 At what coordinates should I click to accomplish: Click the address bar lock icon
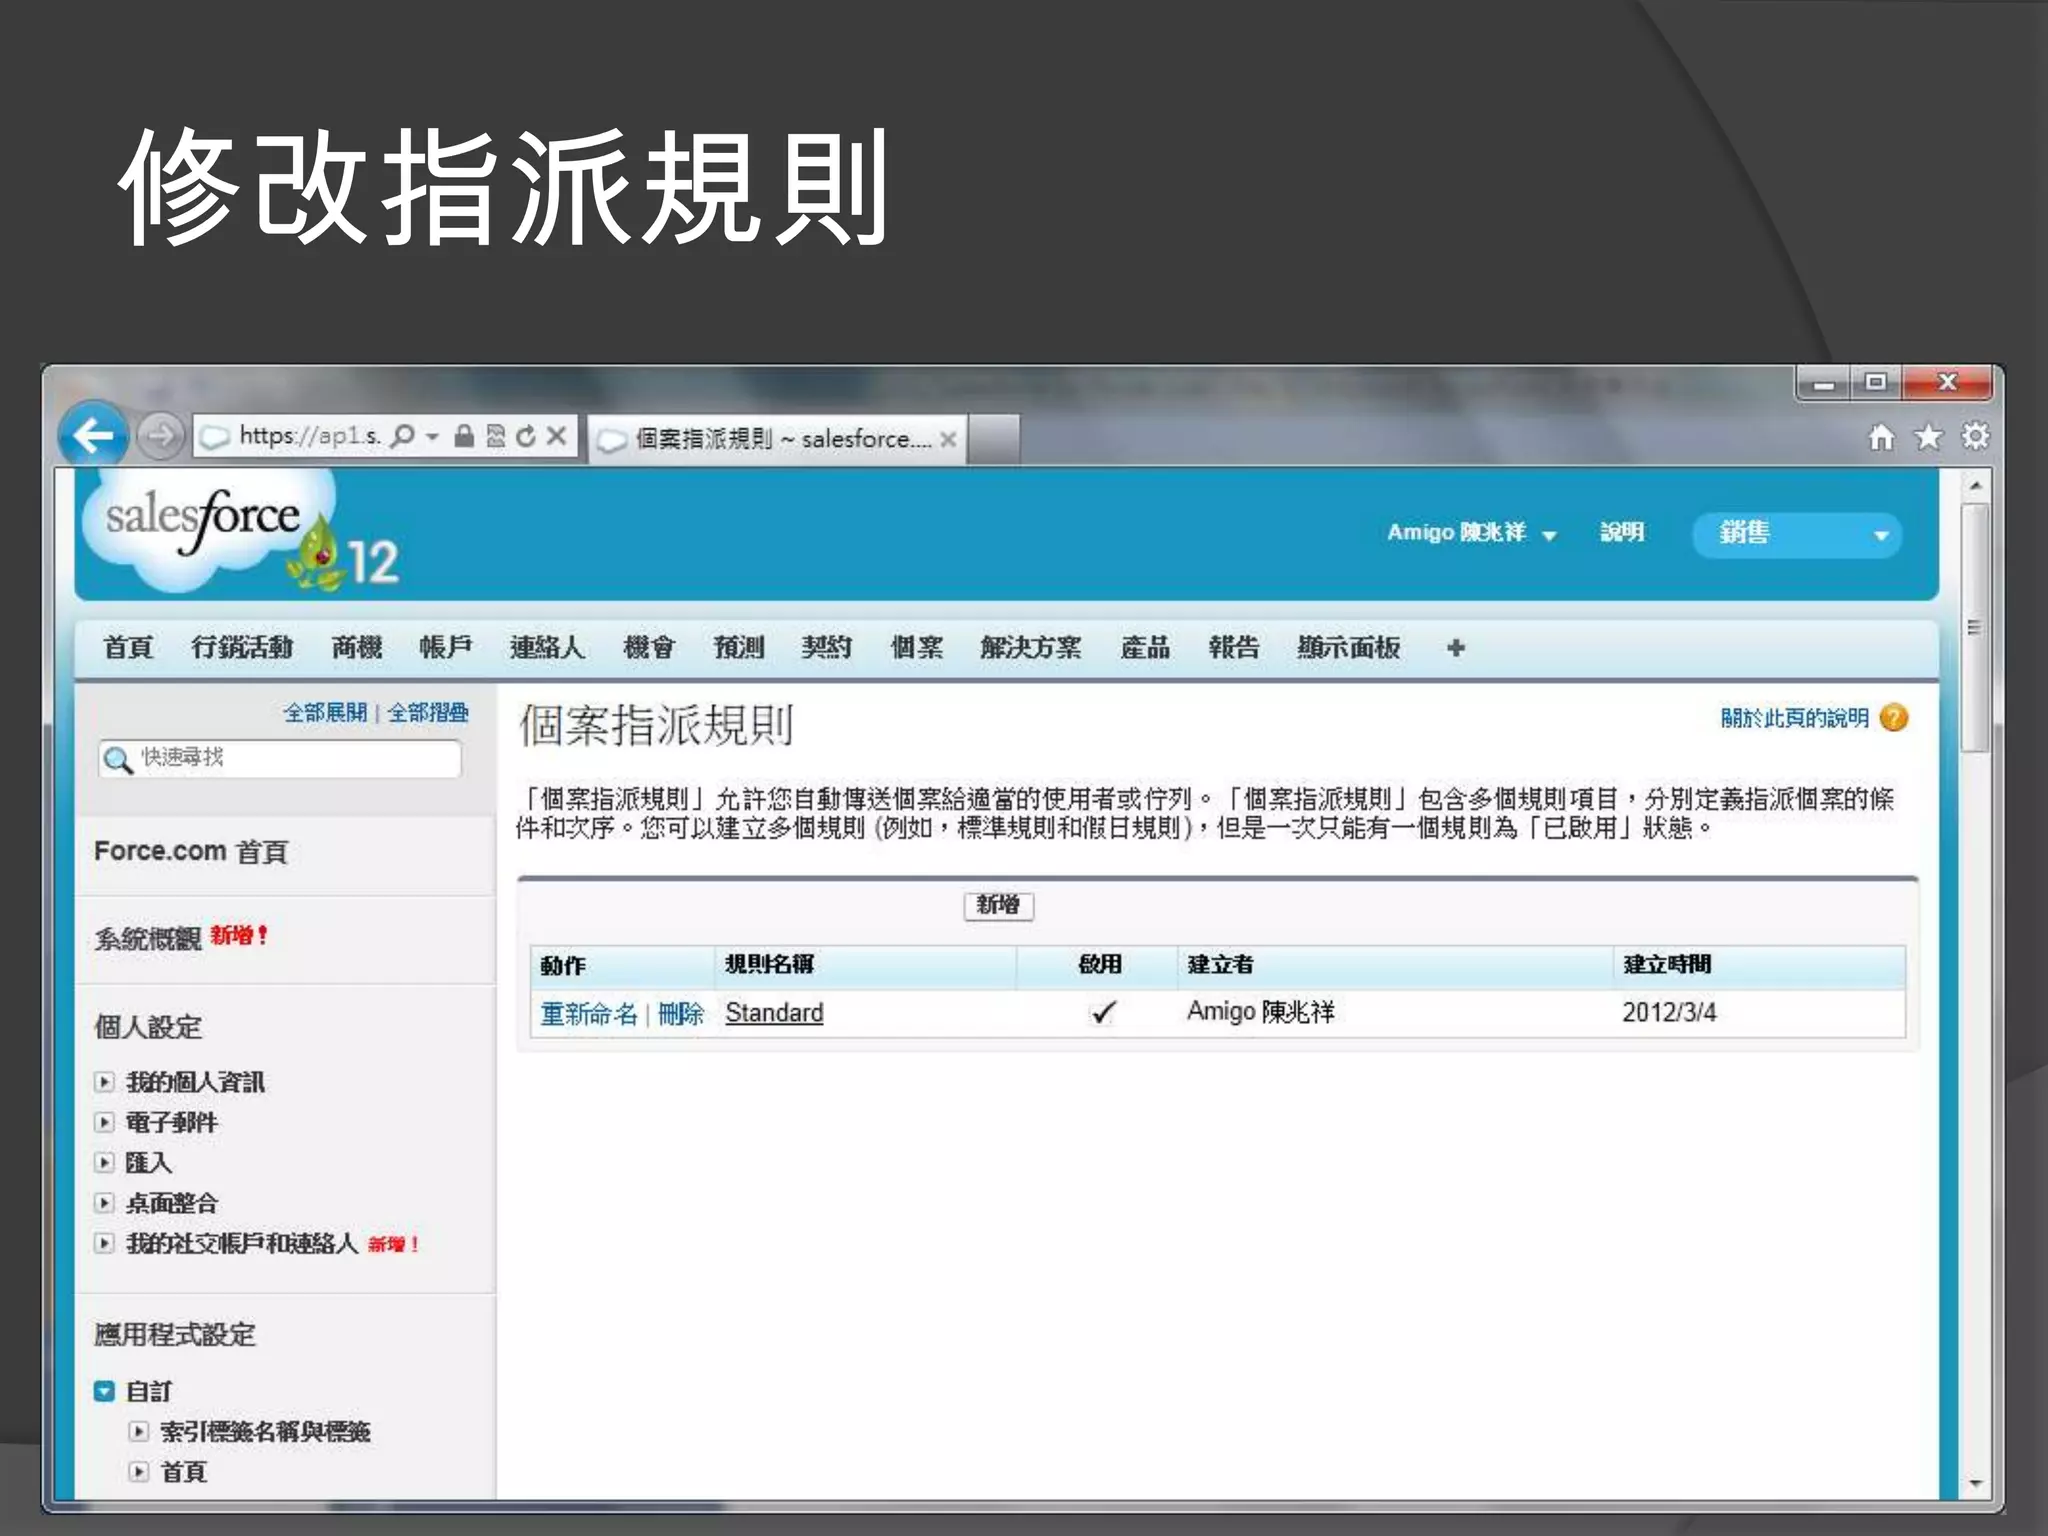(x=464, y=436)
